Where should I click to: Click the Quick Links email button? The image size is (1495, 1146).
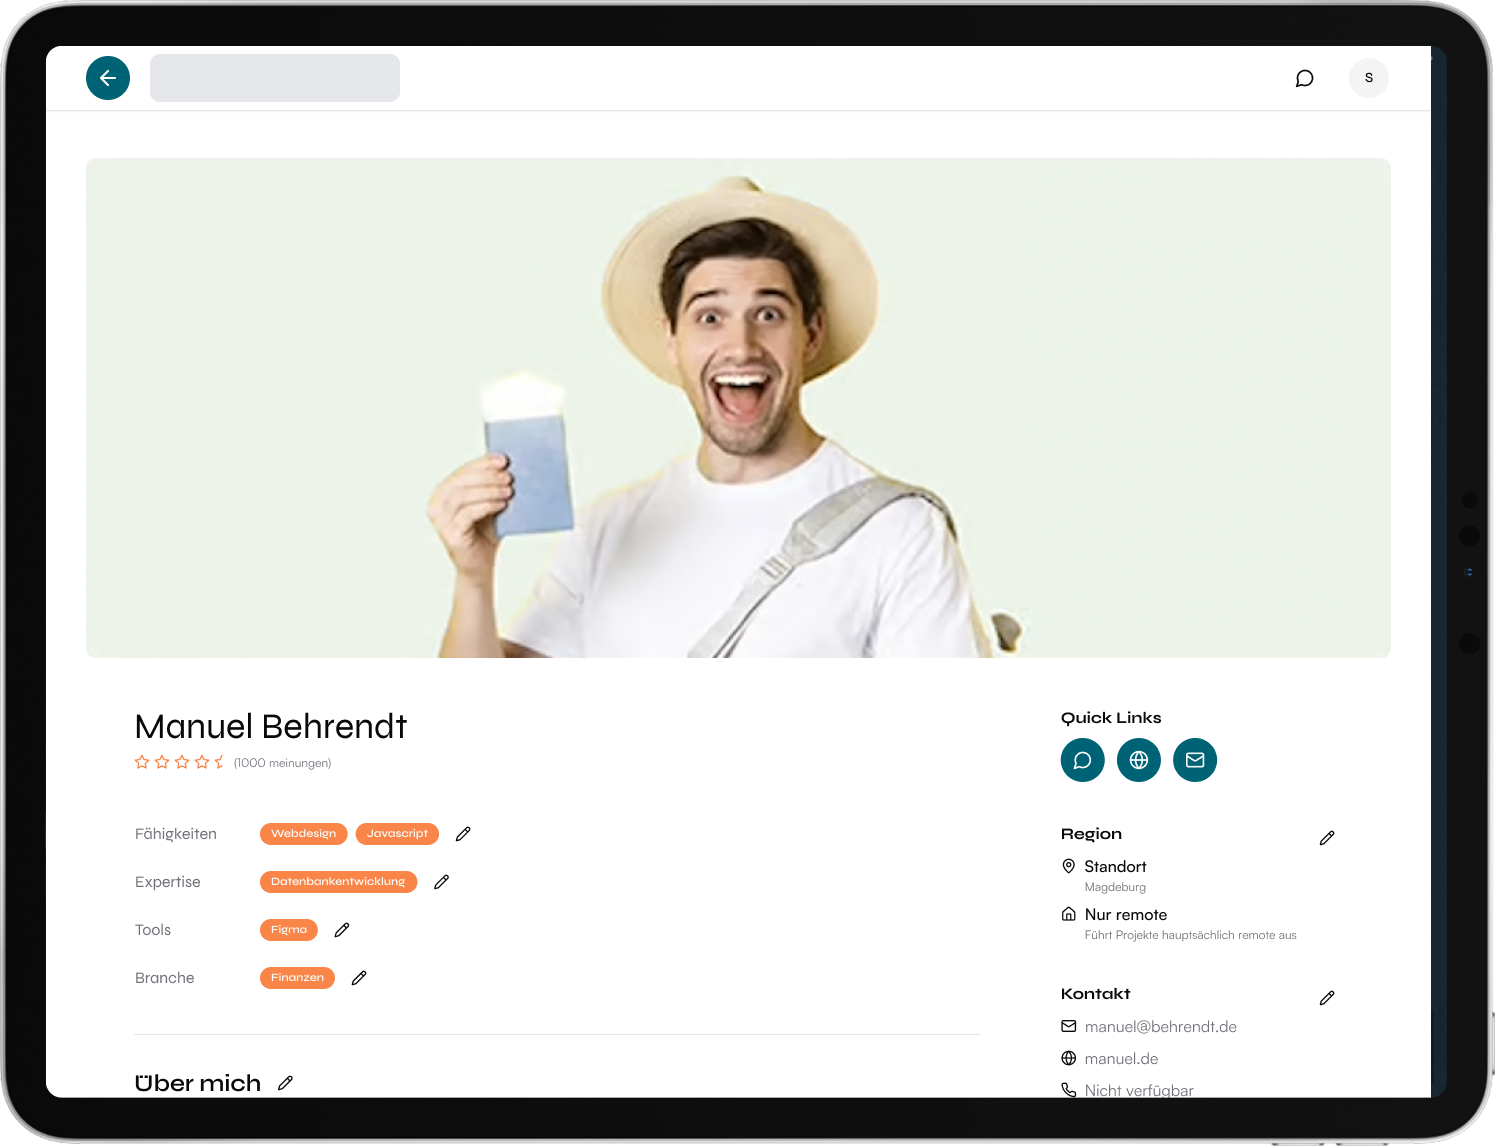pos(1194,760)
